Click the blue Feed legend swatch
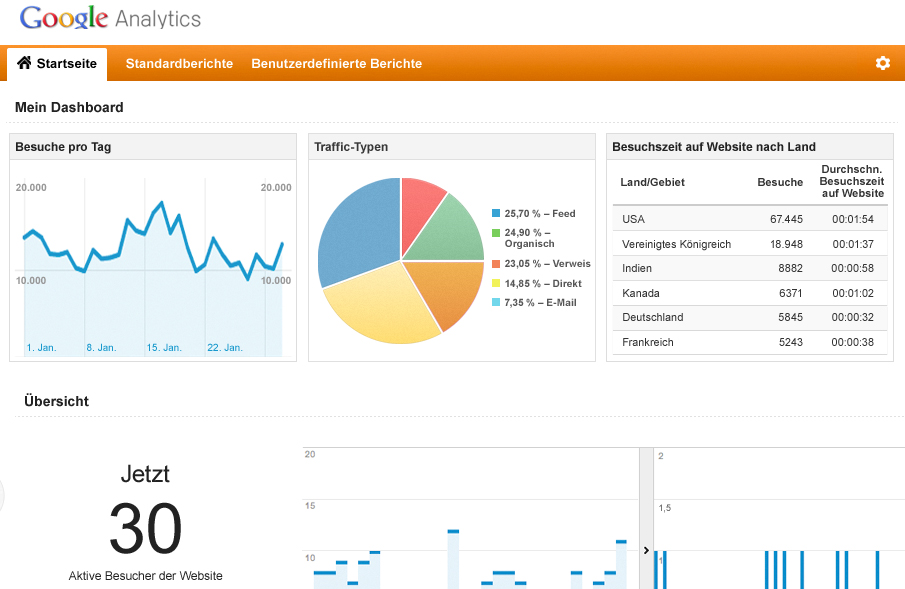Viewport: 905px width, 589px height. (x=496, y=214)
